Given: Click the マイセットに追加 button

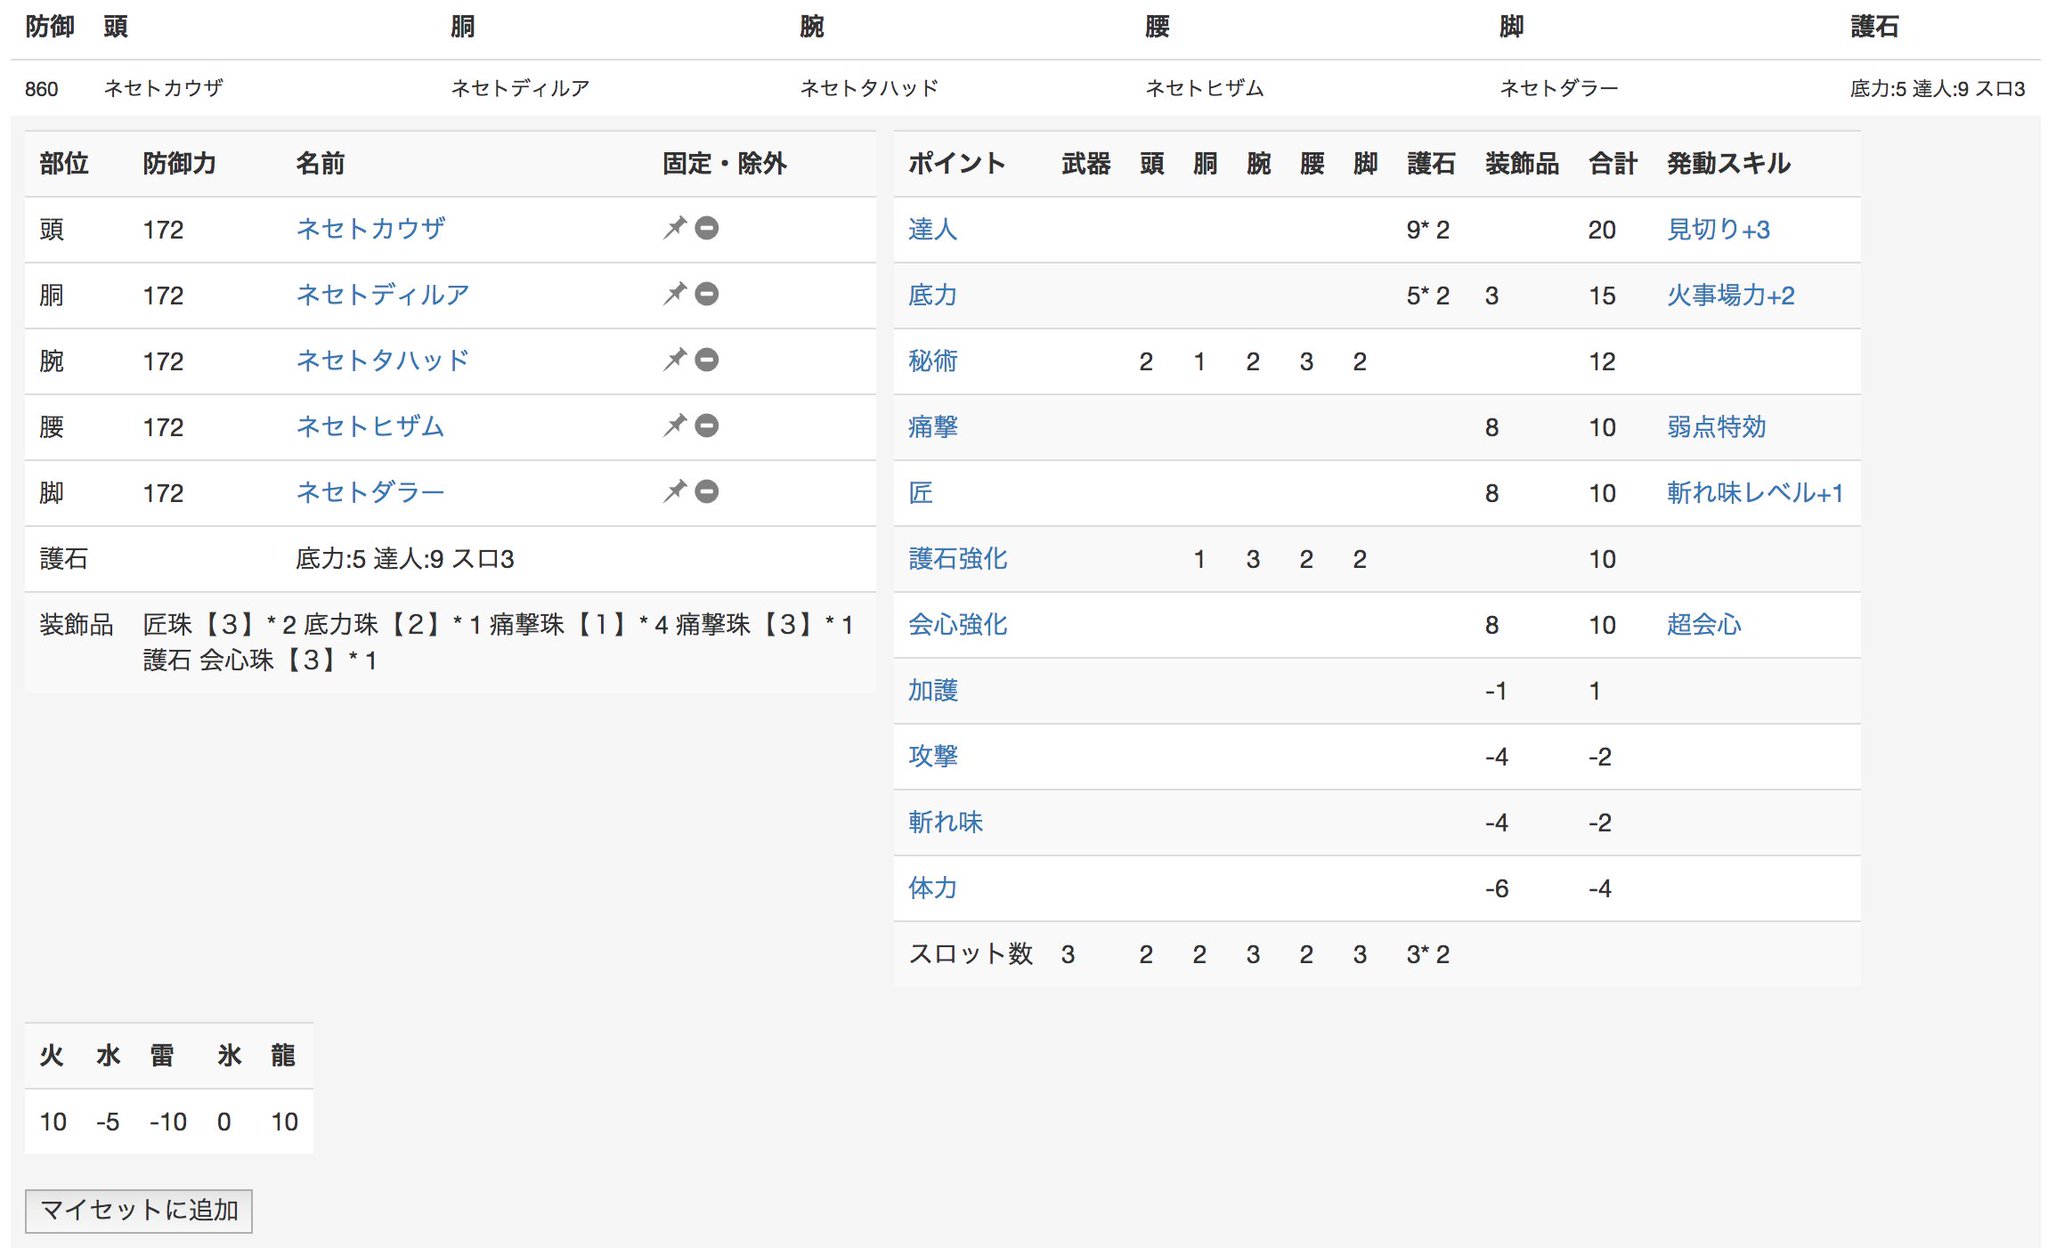Looking at the screenshot, I should [x=138, y=1210].
